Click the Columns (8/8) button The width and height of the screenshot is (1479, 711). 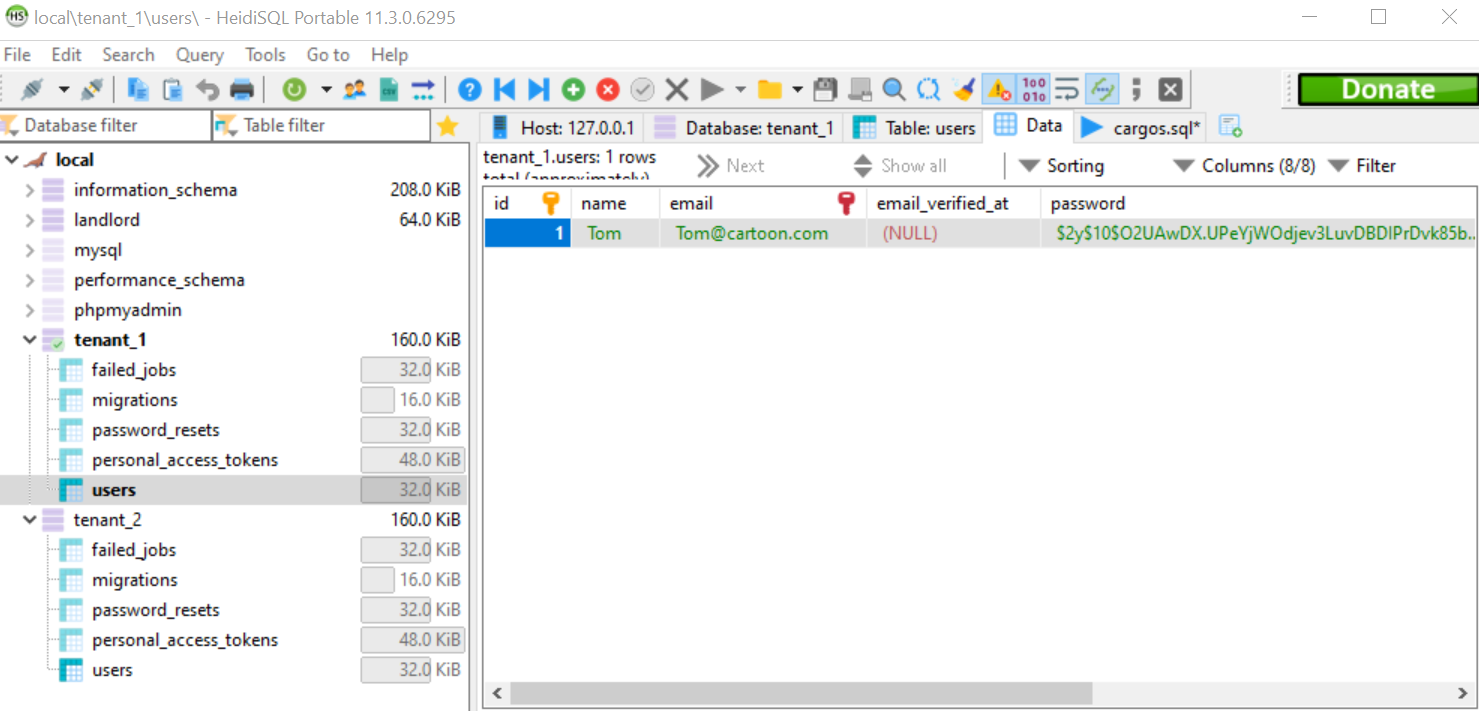point(1244,166)
